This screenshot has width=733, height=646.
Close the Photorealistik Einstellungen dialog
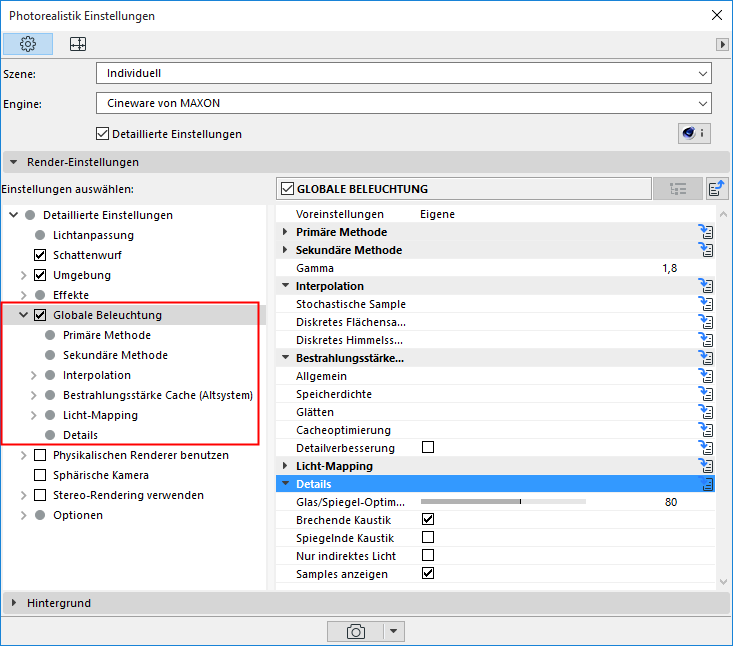(717, 15)
